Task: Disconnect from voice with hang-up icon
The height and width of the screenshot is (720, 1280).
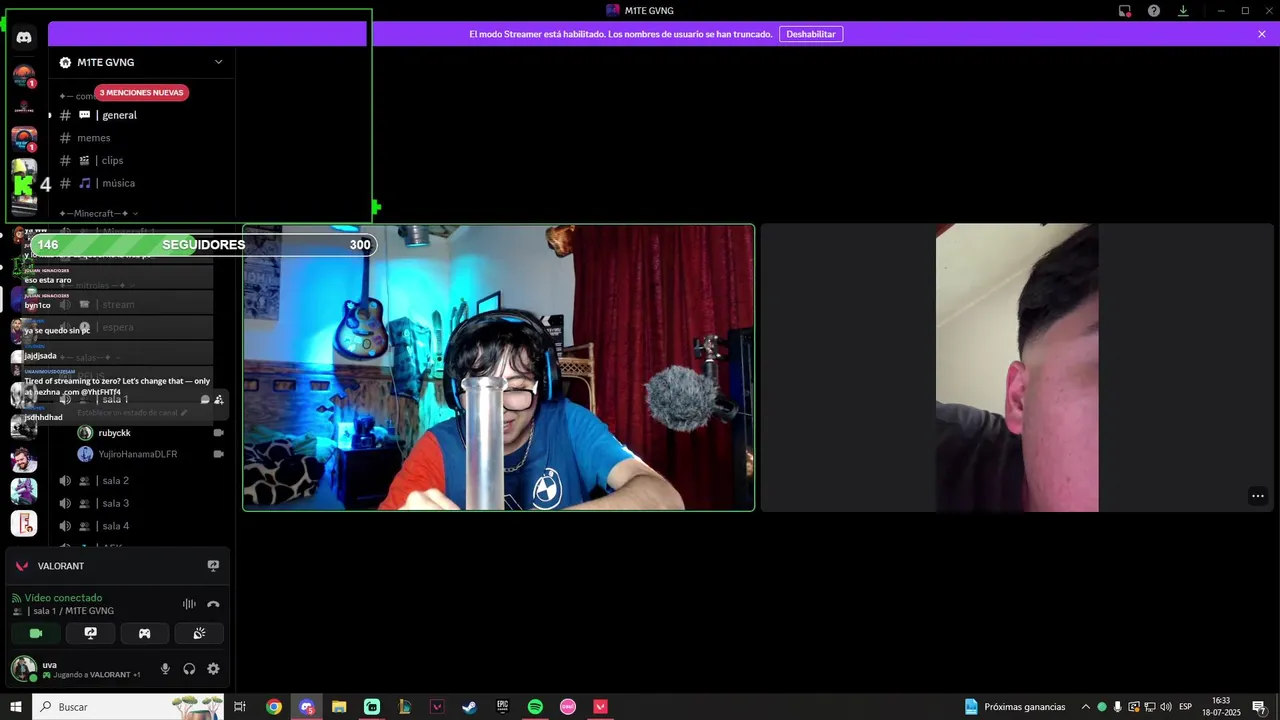Action: [x=213, y=604]
